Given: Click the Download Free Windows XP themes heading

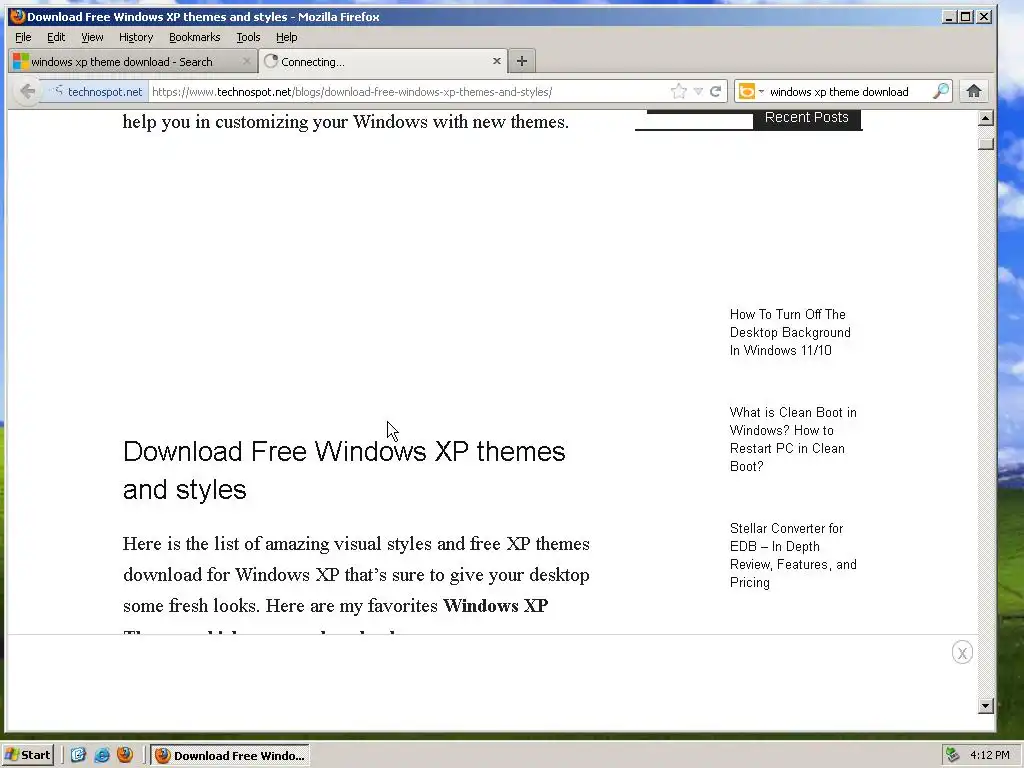Looking at the screenshot, I should [344, 470].
